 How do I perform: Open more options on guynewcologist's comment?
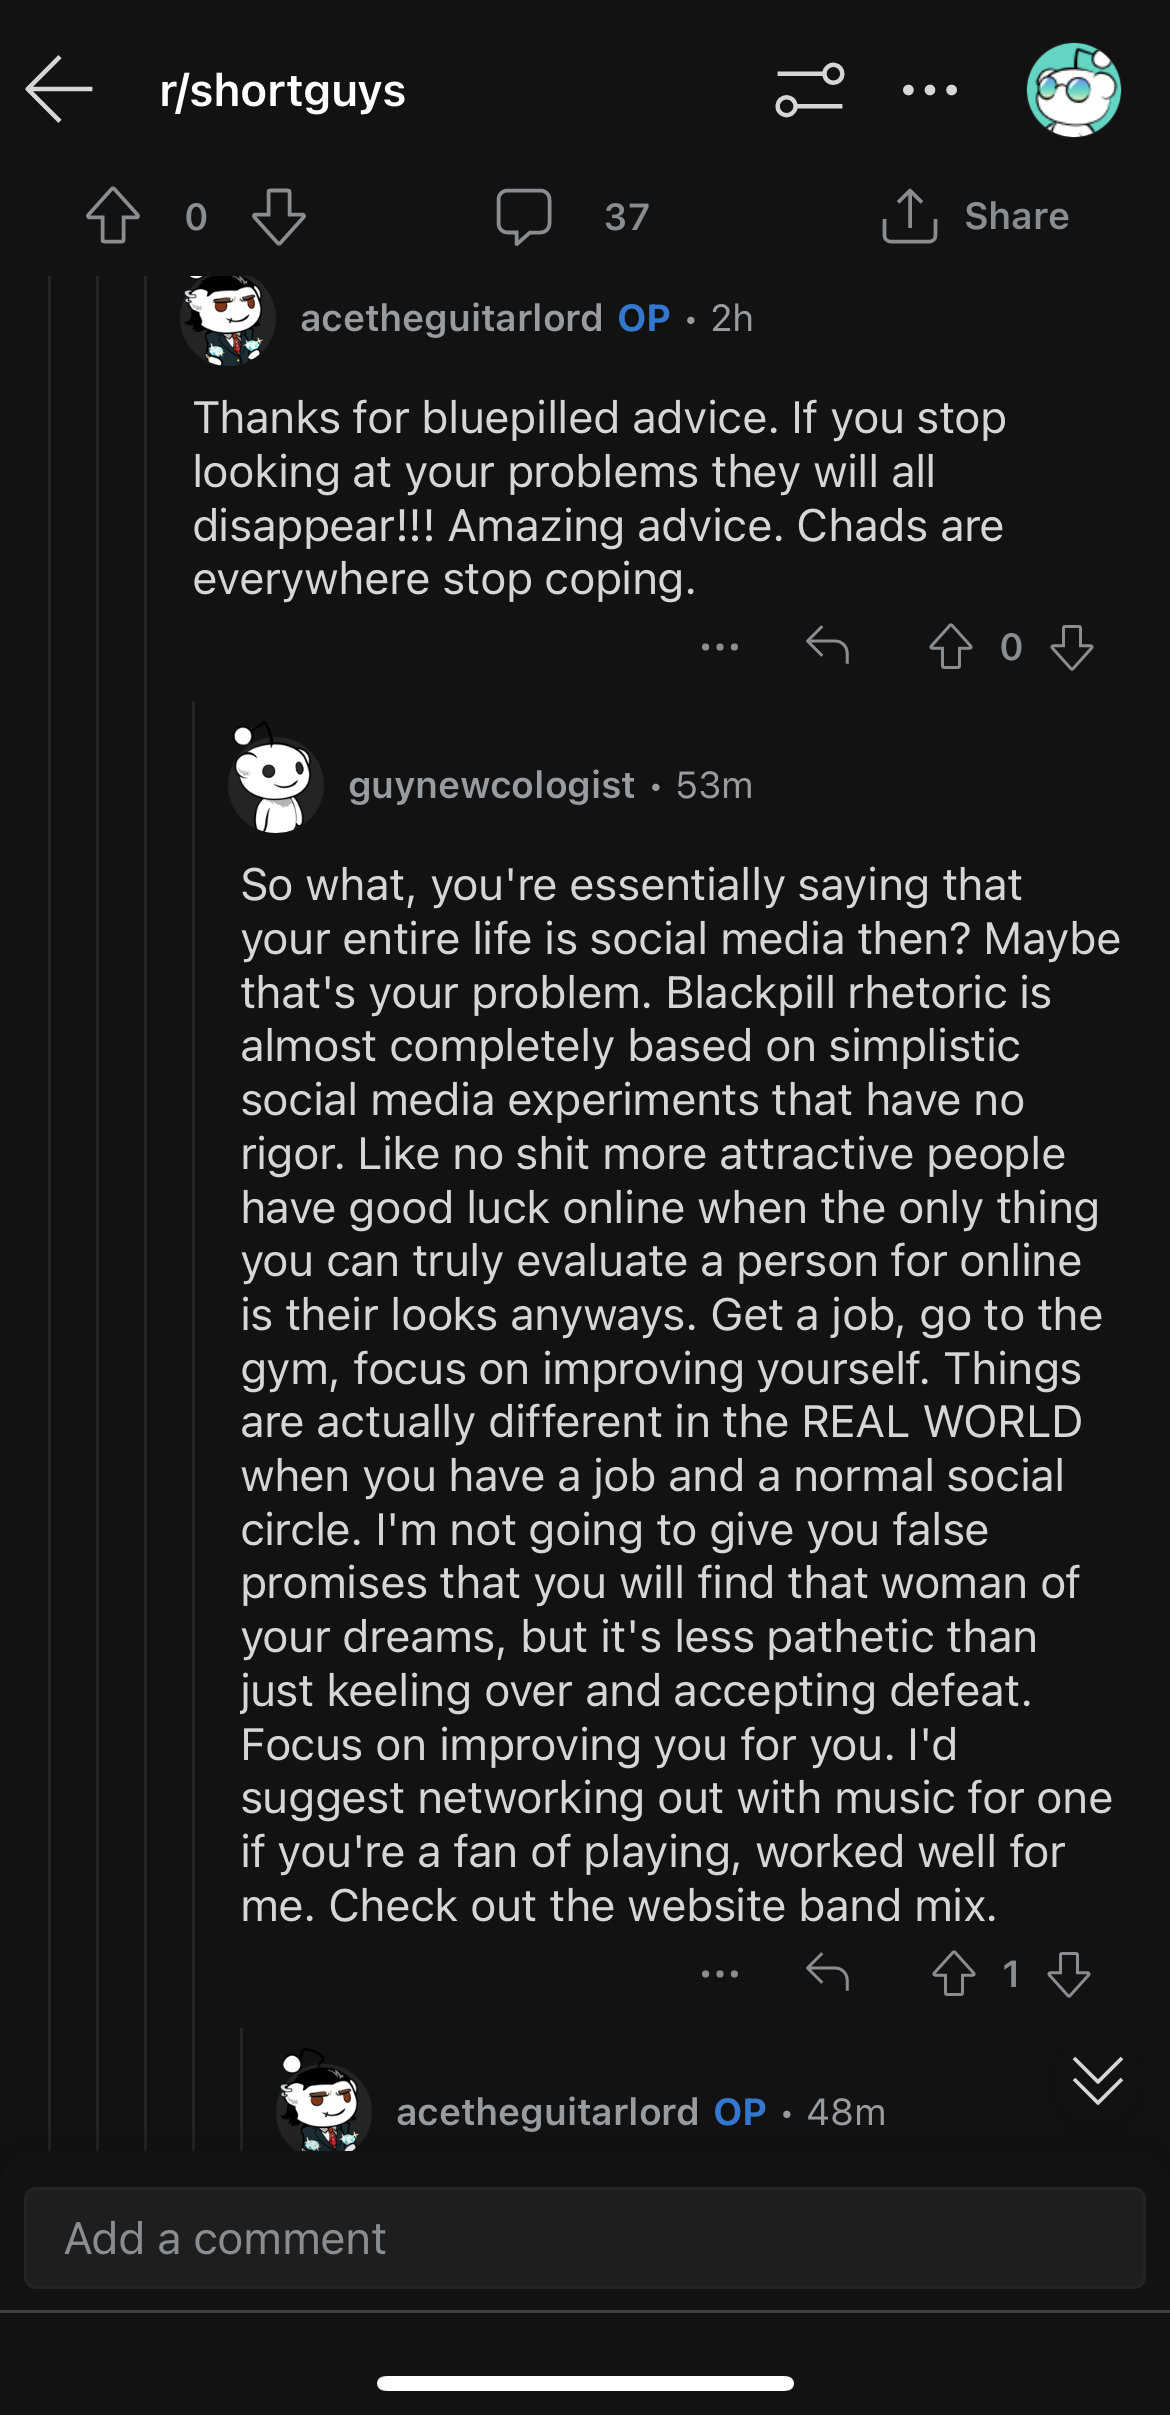pyautogui.click(x=720, y=1974)
